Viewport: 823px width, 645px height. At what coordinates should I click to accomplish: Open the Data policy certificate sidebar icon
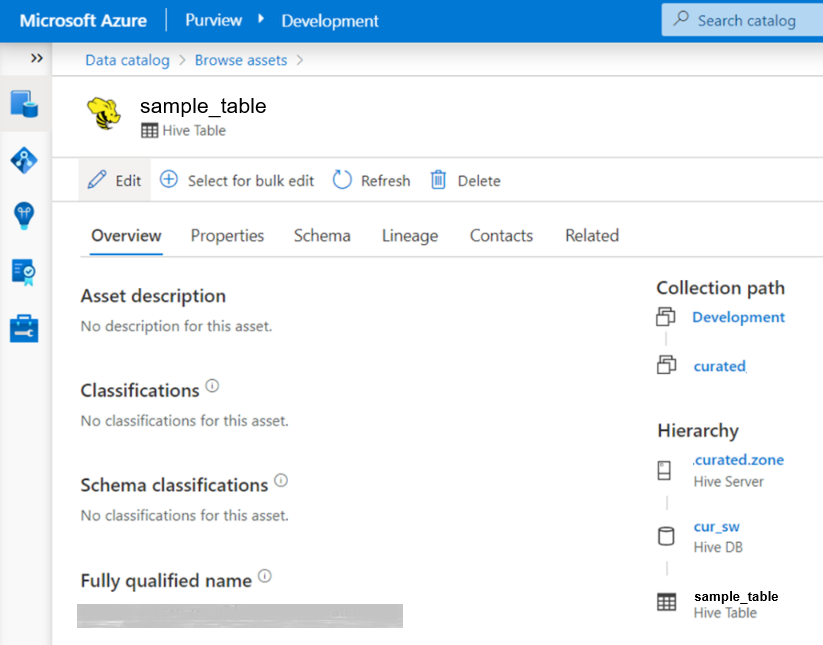click(24, 272)
